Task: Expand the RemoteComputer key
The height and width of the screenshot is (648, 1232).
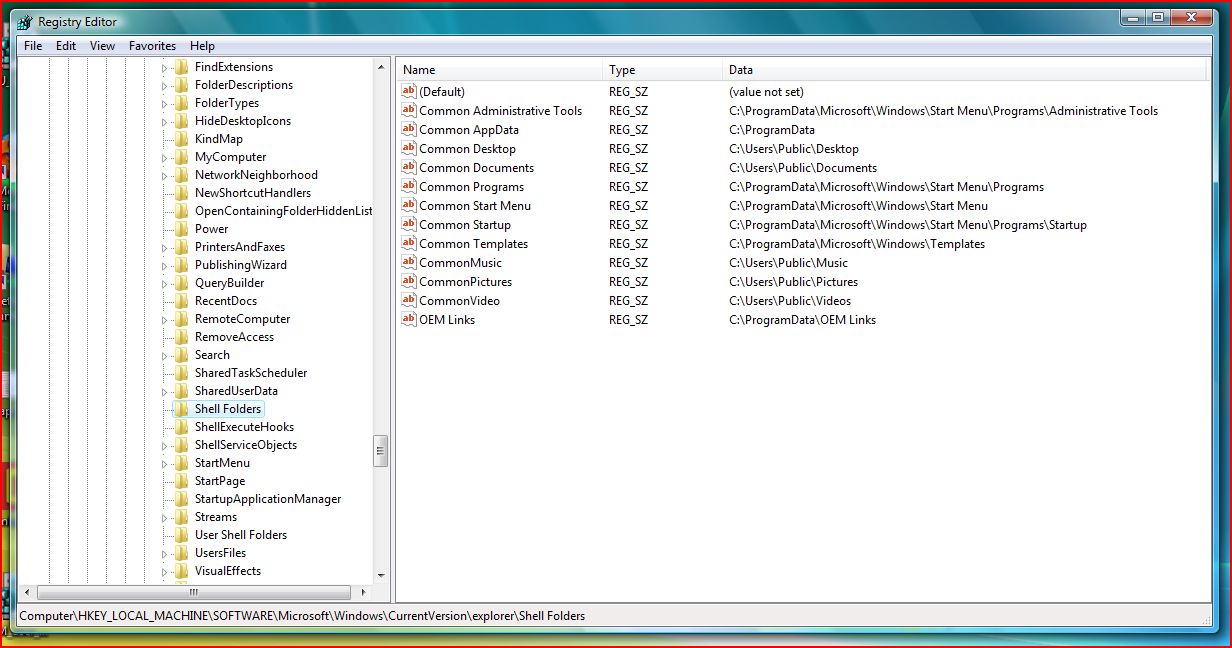Action: 165,319
